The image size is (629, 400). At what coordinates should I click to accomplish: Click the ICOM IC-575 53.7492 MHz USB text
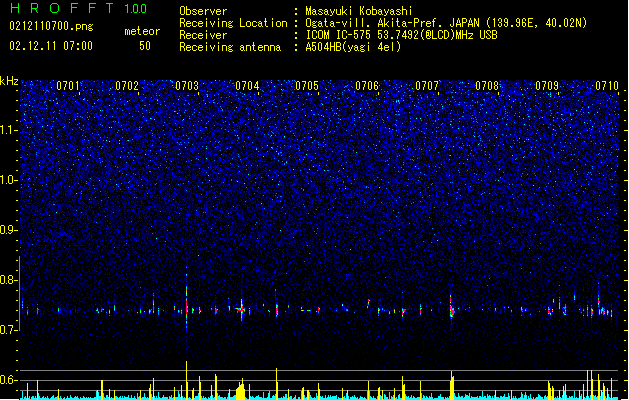click(402, 35)
